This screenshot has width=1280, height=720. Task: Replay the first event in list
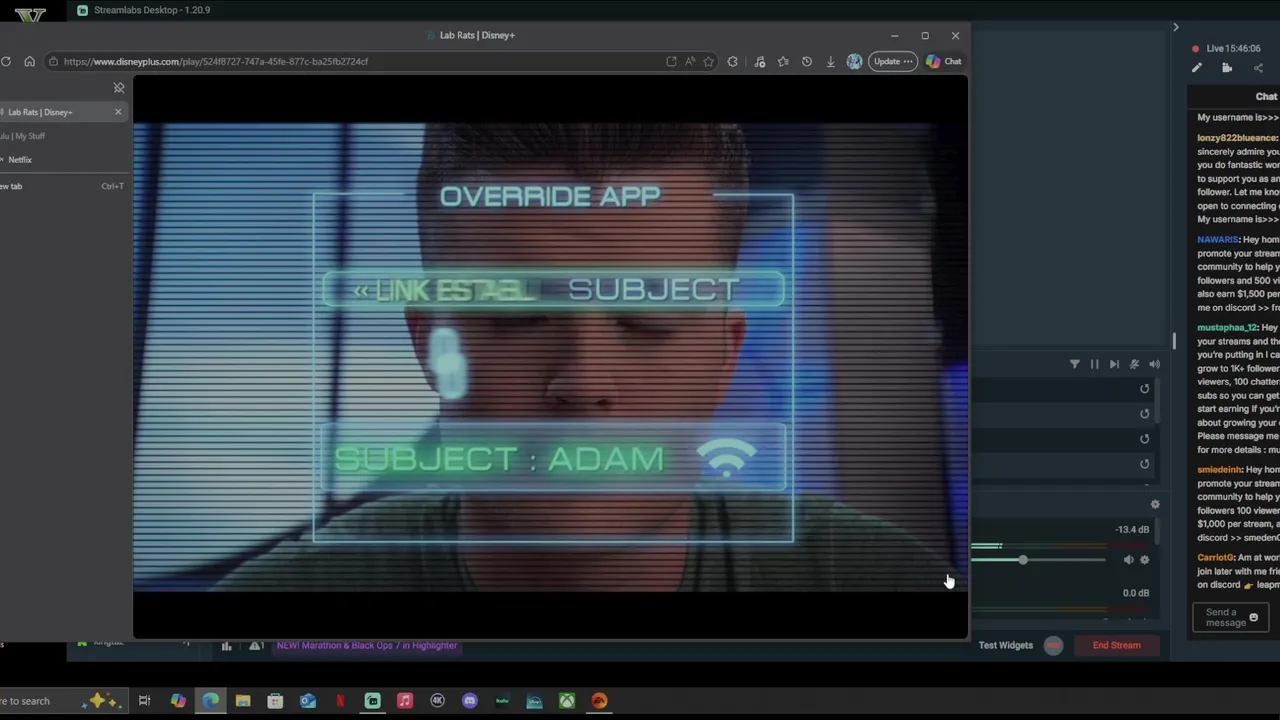point(1145,389)
